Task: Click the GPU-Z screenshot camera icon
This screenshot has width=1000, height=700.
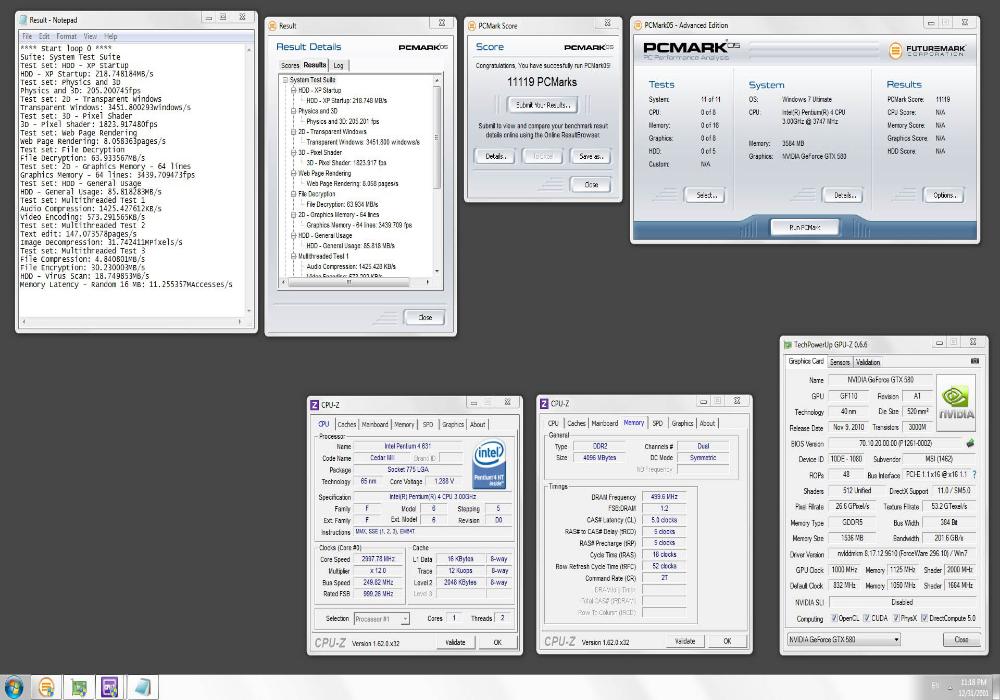Action: point(974,361)
